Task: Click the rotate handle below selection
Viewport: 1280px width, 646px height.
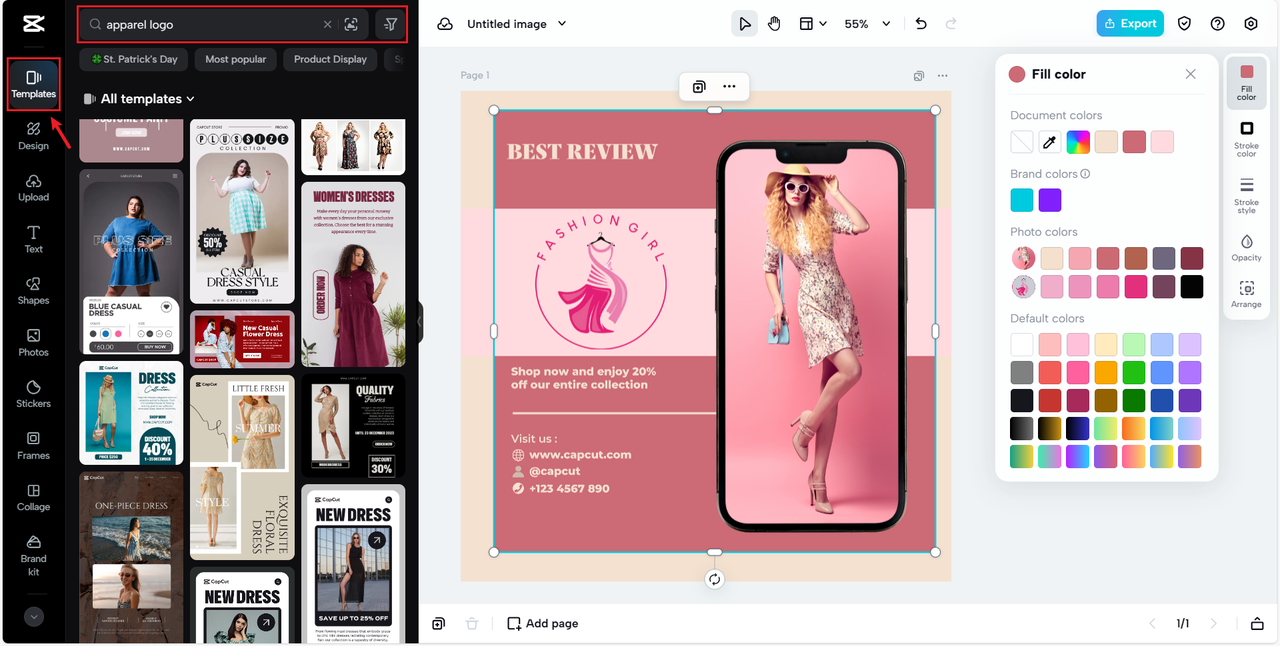Action: tap(714, 579)
